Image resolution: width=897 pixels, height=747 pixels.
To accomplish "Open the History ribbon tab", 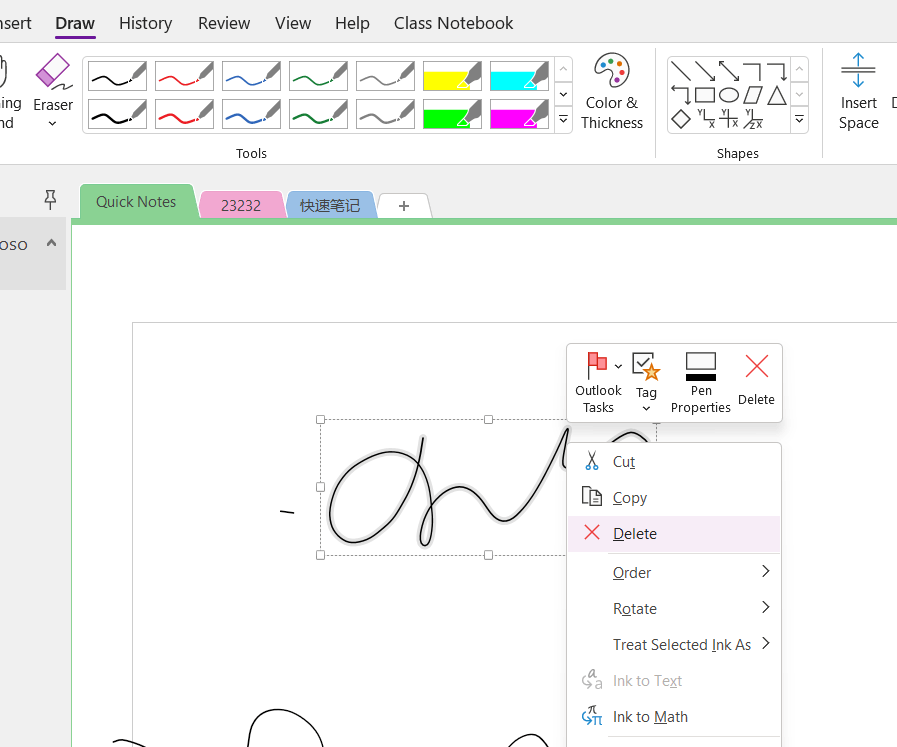I will point(145,23).
